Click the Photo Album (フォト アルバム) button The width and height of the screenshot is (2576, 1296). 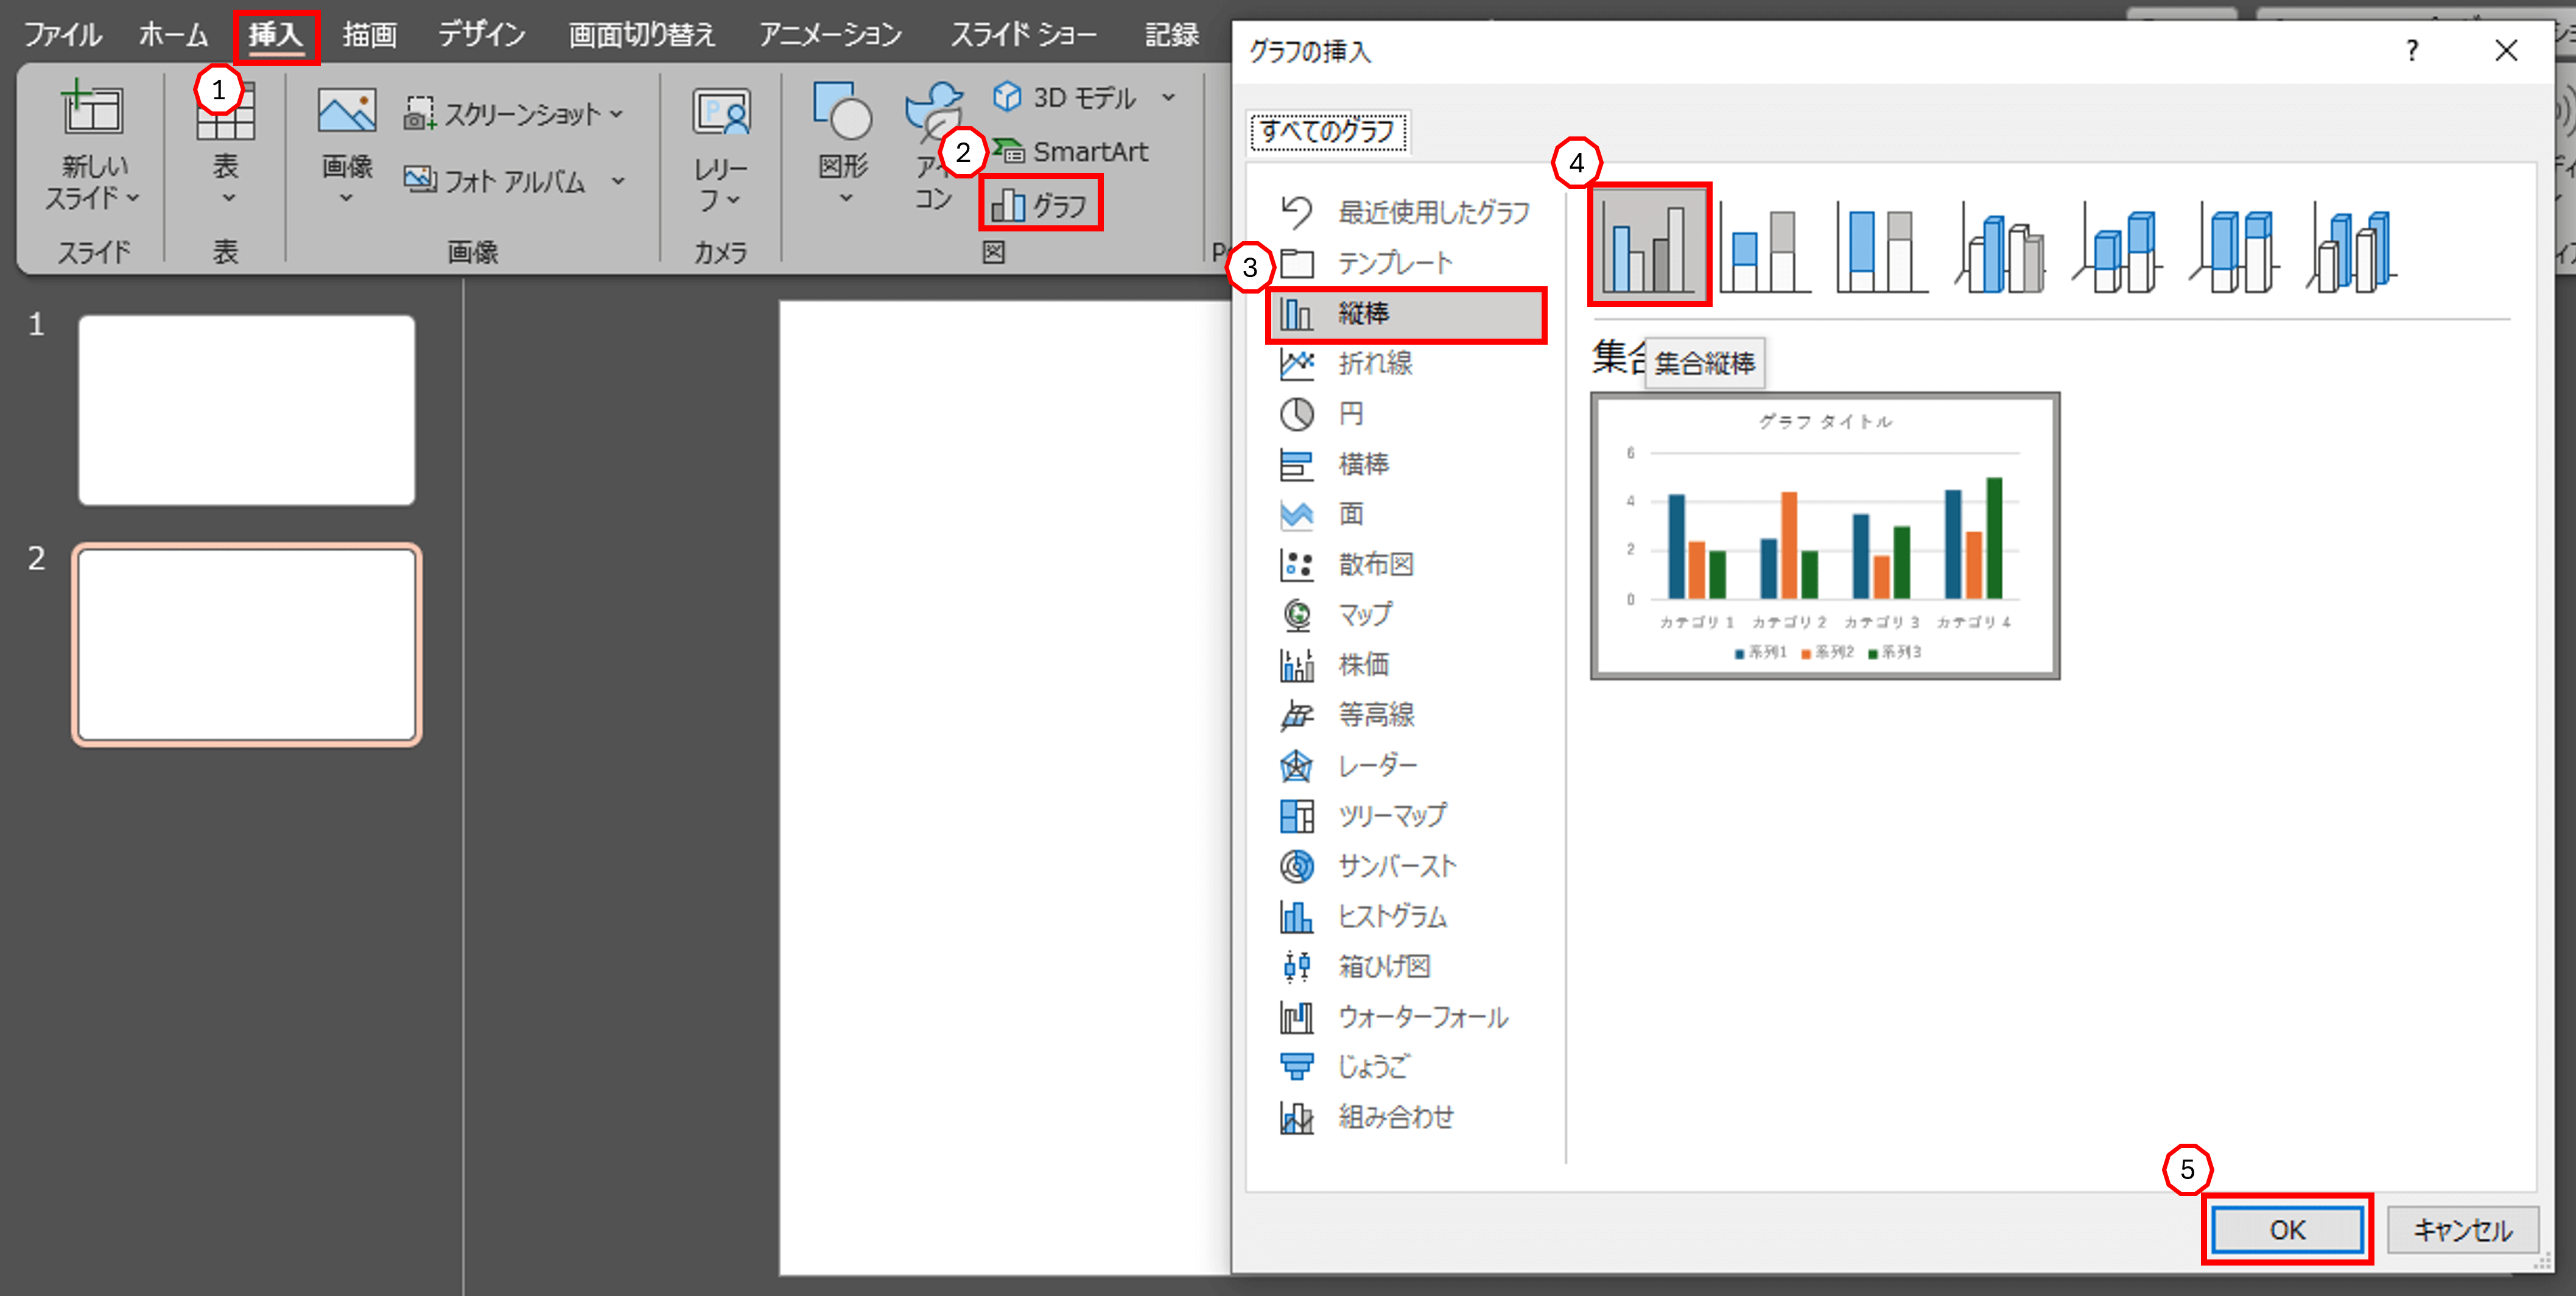coord(495,181)
